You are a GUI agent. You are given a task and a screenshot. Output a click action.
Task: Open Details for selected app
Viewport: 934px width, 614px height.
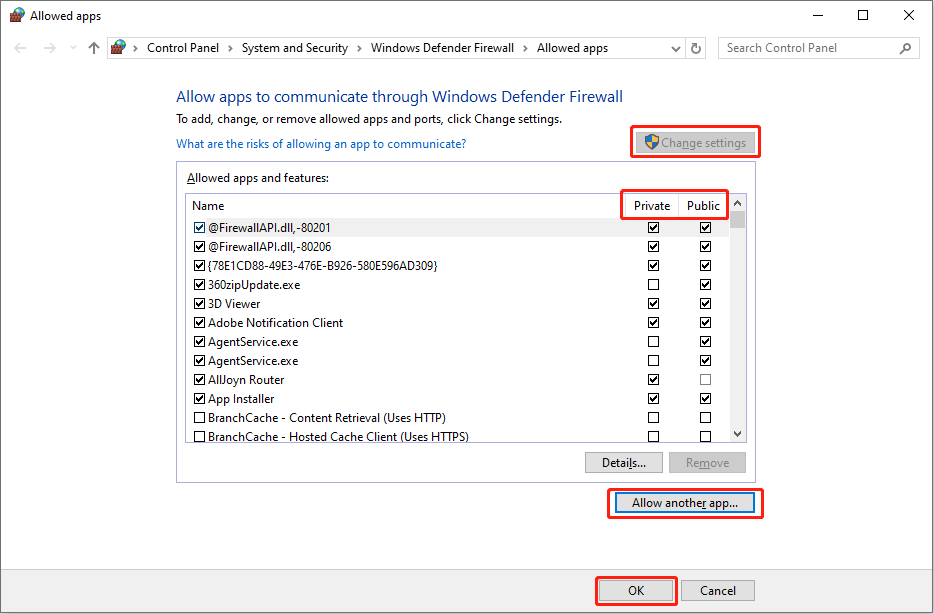point(624,463)
